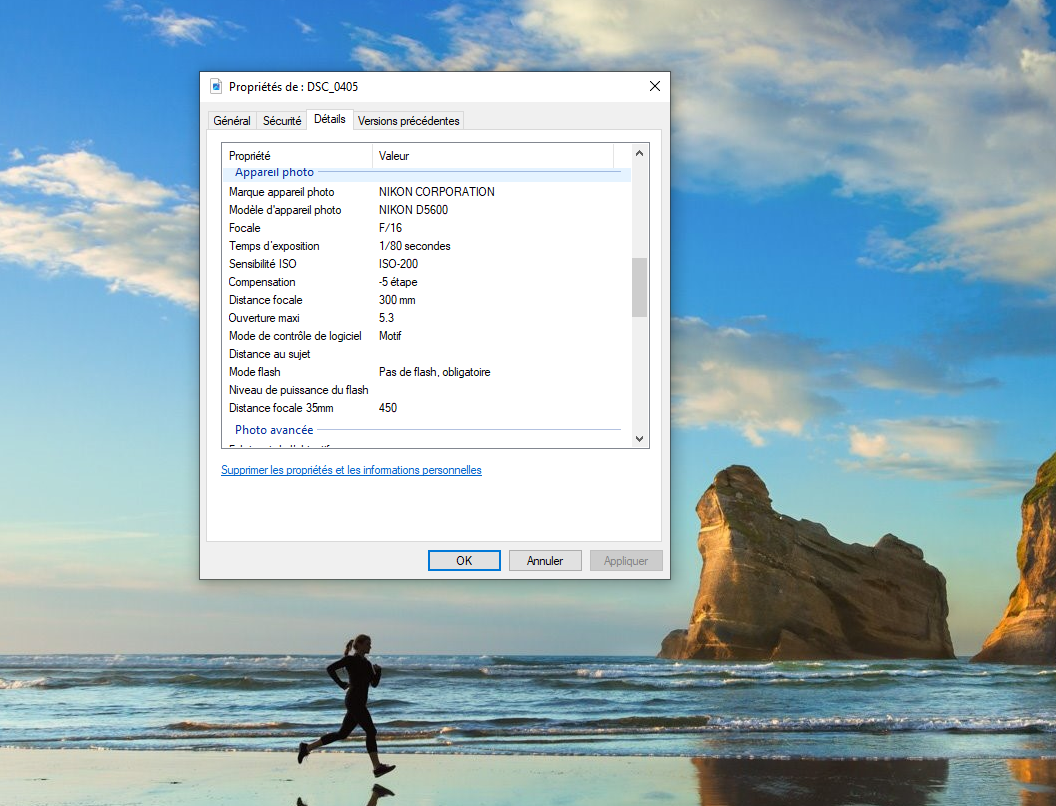Click the 1/80 secondes value

[x=414, y=246]
